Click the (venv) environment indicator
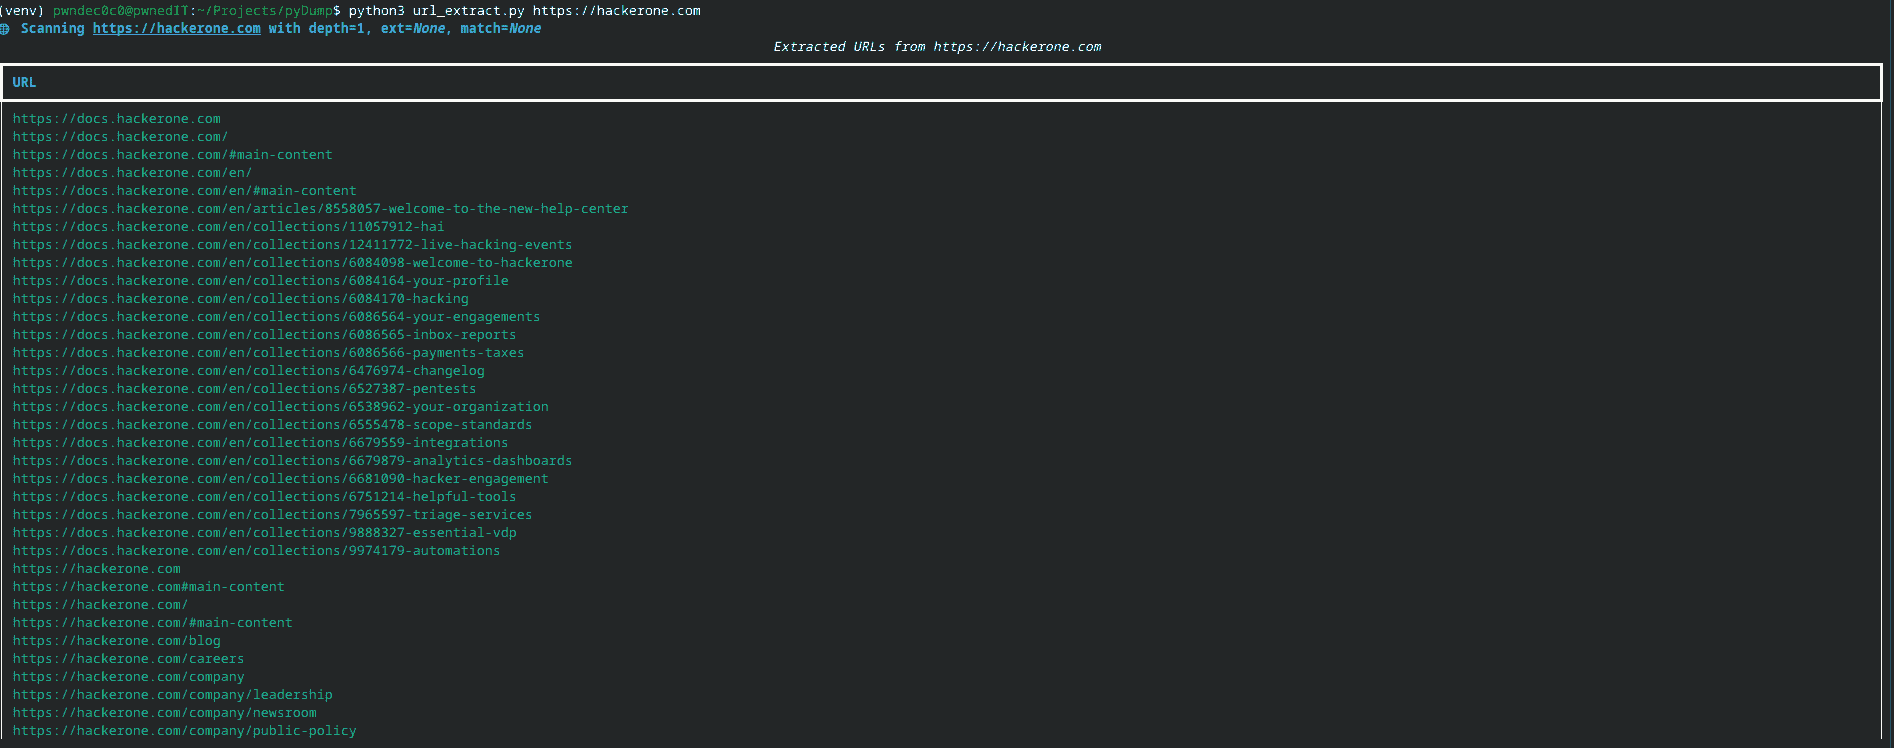The image size is (1894, 748). coord(22,11)
